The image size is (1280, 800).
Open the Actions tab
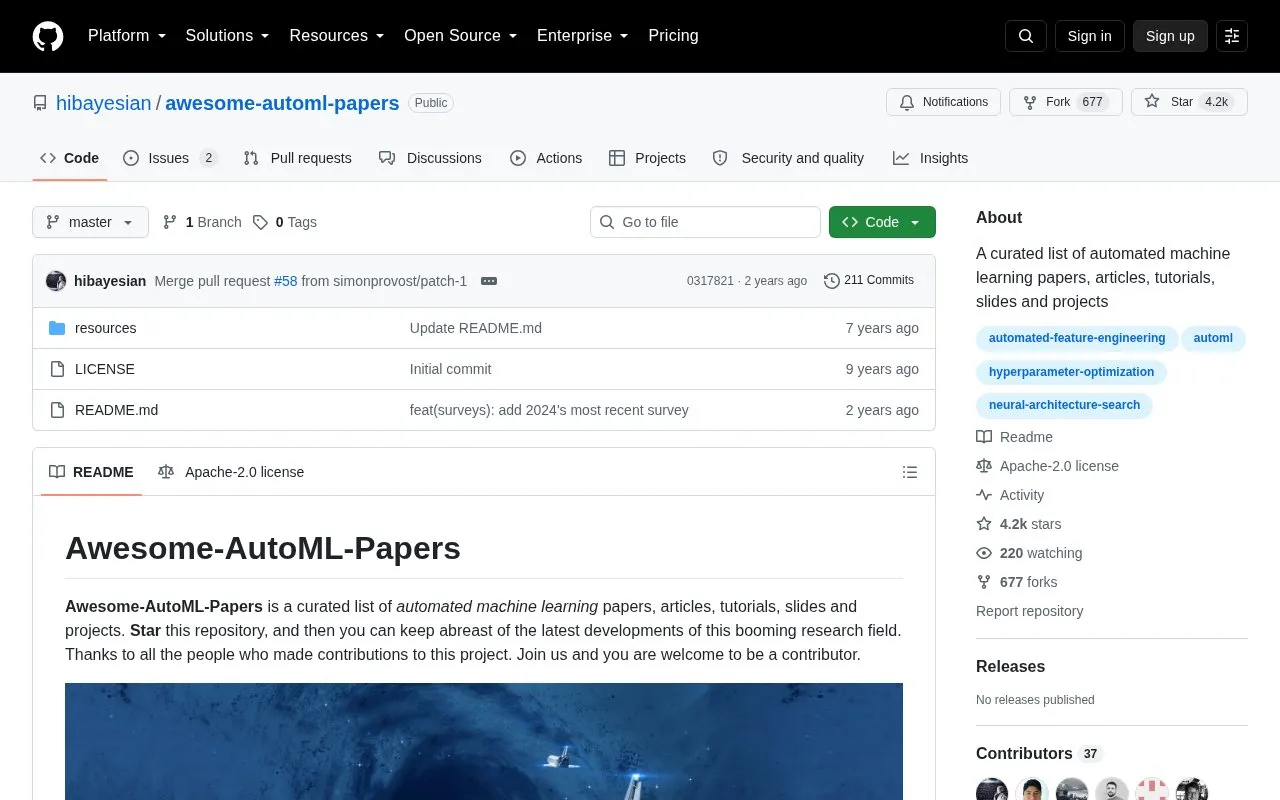pyautogui.click(x=546, y=158)
